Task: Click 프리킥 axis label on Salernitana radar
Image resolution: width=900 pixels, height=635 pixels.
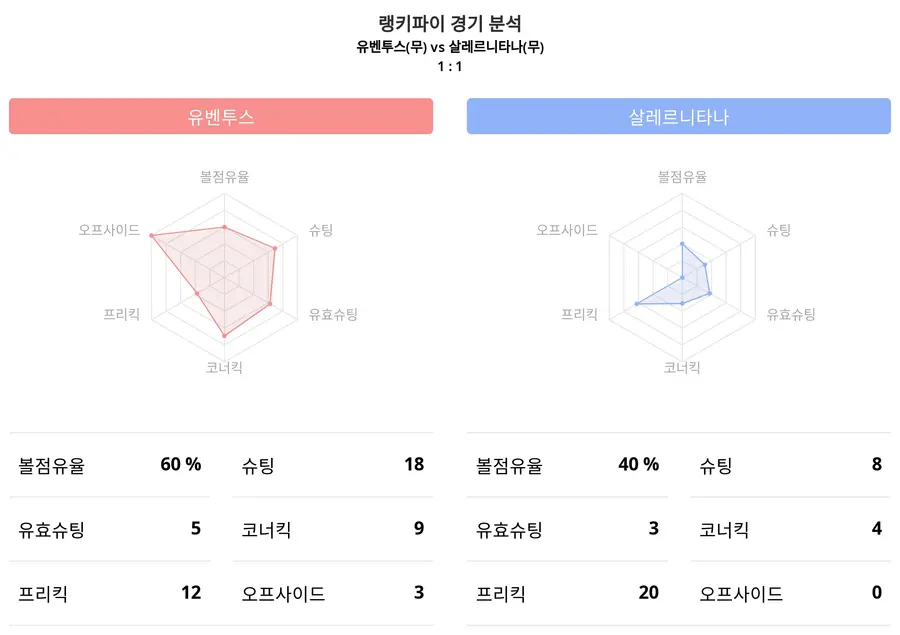Action: click(x=579, y=314)
